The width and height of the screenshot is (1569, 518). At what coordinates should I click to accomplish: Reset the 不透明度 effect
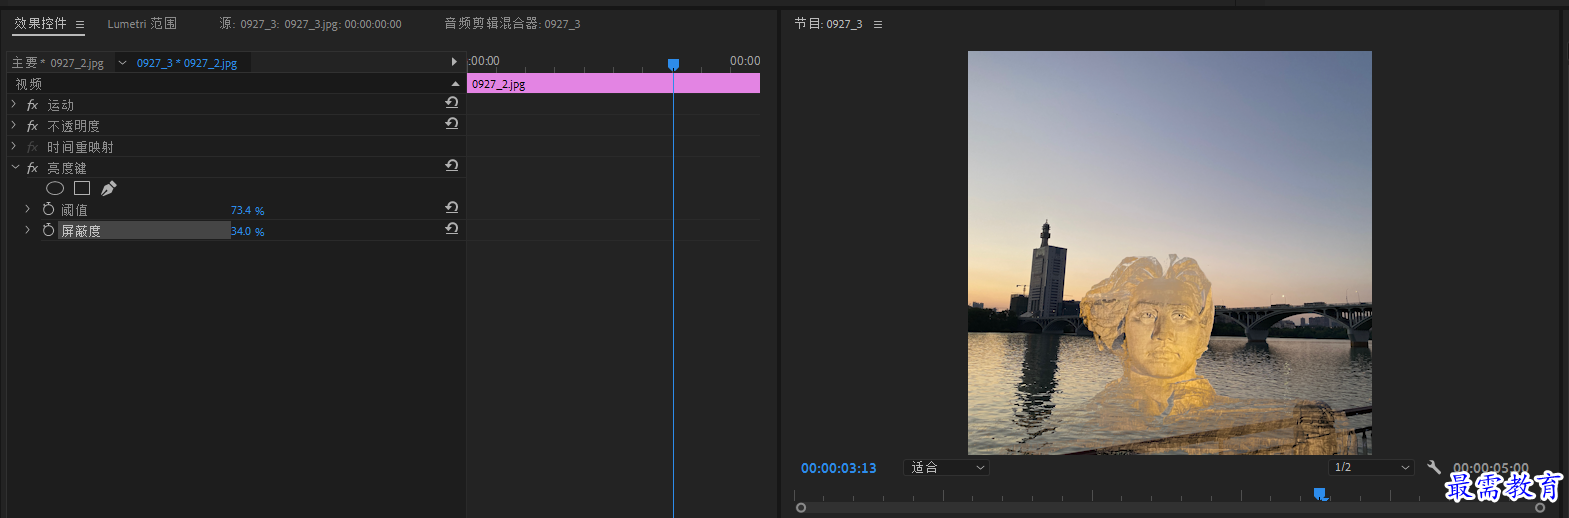pos(452,124)
